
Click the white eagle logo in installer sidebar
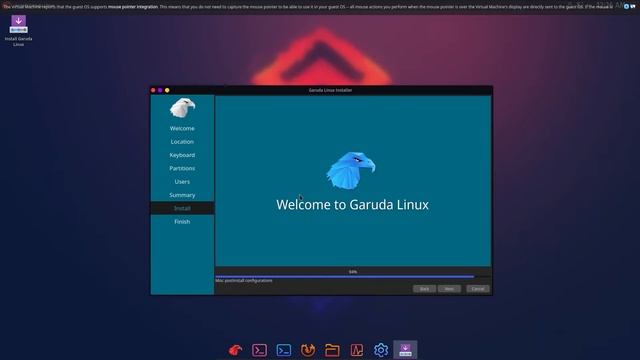coord(182,108)
